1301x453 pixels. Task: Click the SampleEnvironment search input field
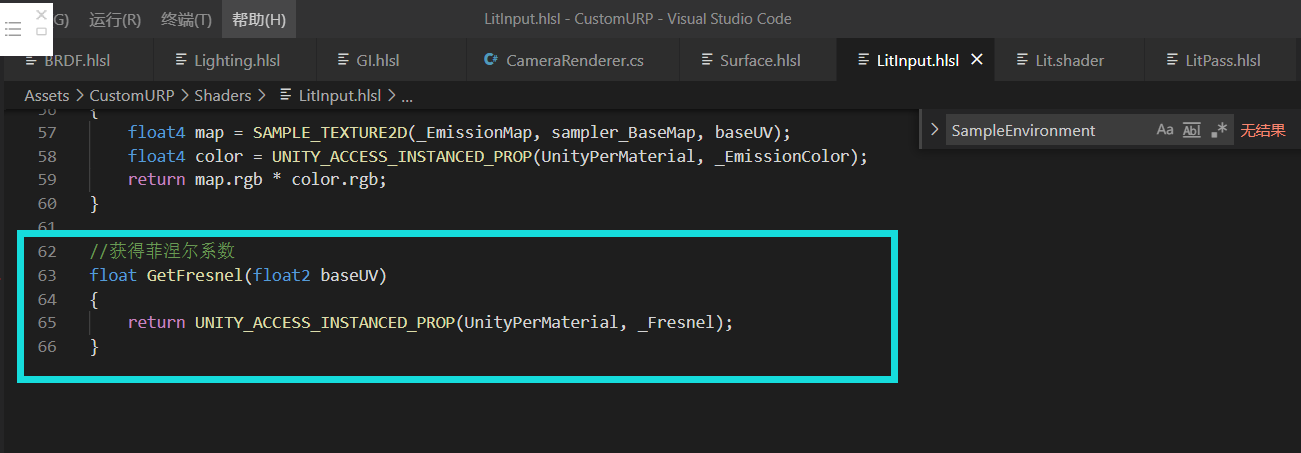[x=1045, y=130]
